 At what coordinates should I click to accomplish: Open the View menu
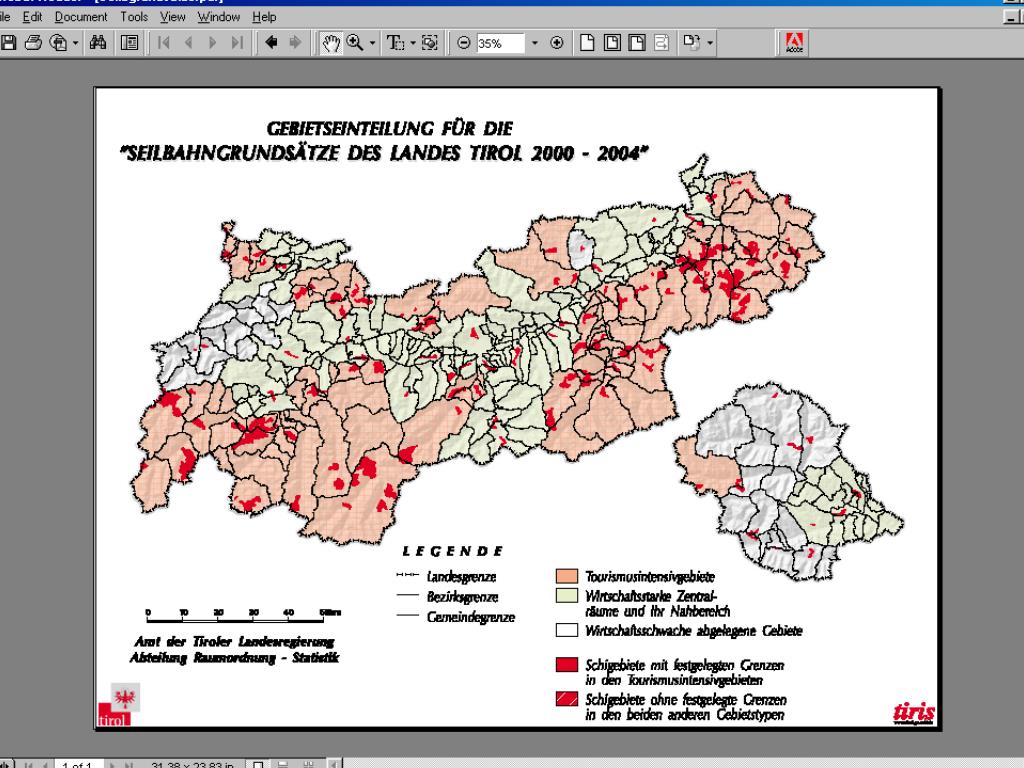(173, 17)
